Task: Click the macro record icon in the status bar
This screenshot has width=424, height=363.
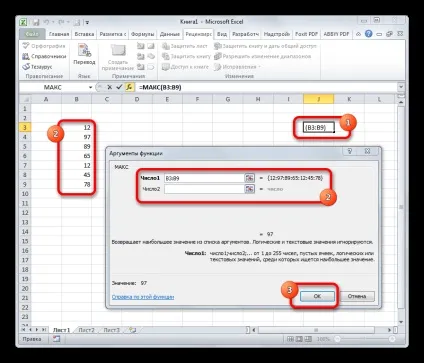Action: tap(57, 339)
